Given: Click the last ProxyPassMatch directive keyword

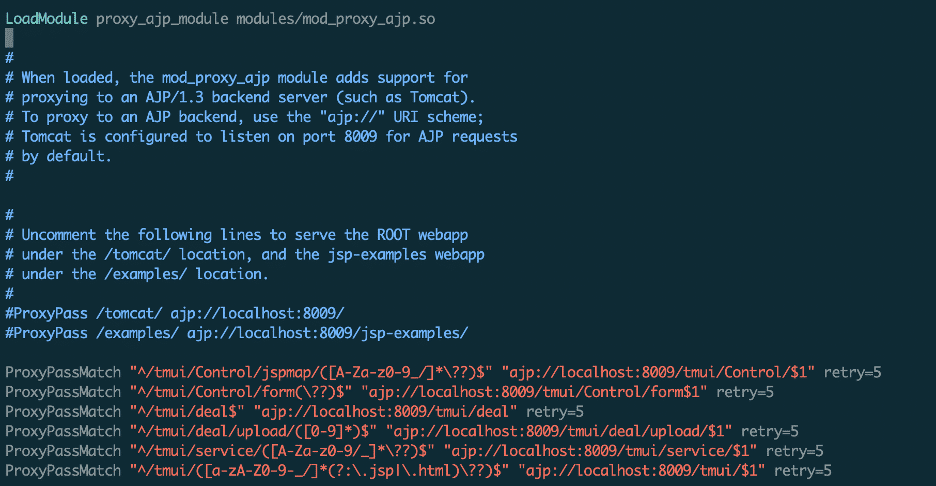Looking at the screenshot, I should click(x=63, y=471).
